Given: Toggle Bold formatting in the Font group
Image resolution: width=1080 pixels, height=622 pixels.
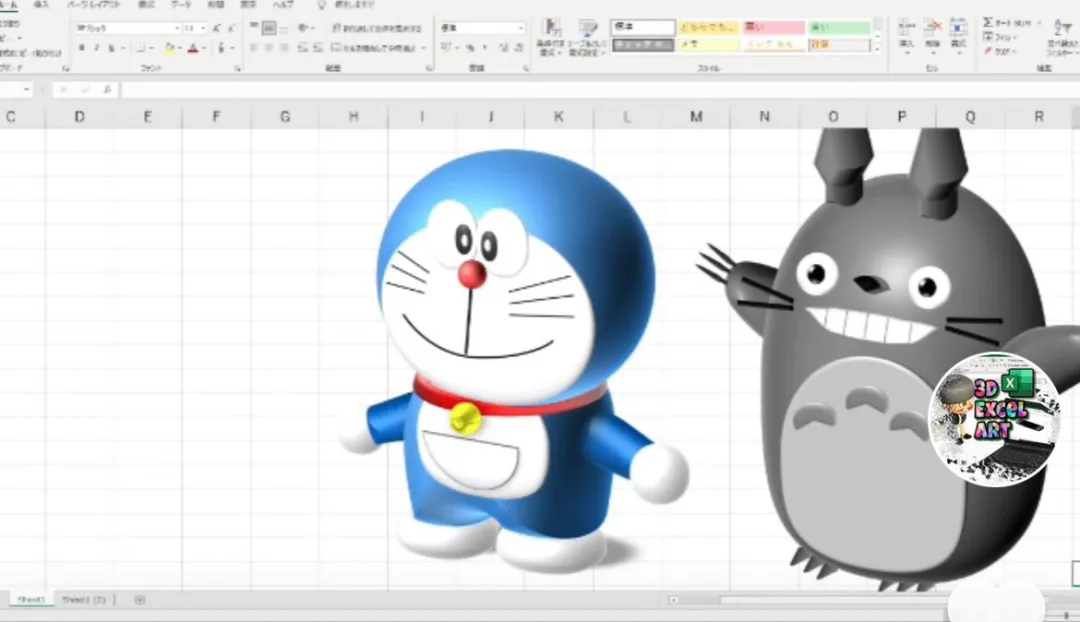Looking at the screenshot, I should [81, 48].
